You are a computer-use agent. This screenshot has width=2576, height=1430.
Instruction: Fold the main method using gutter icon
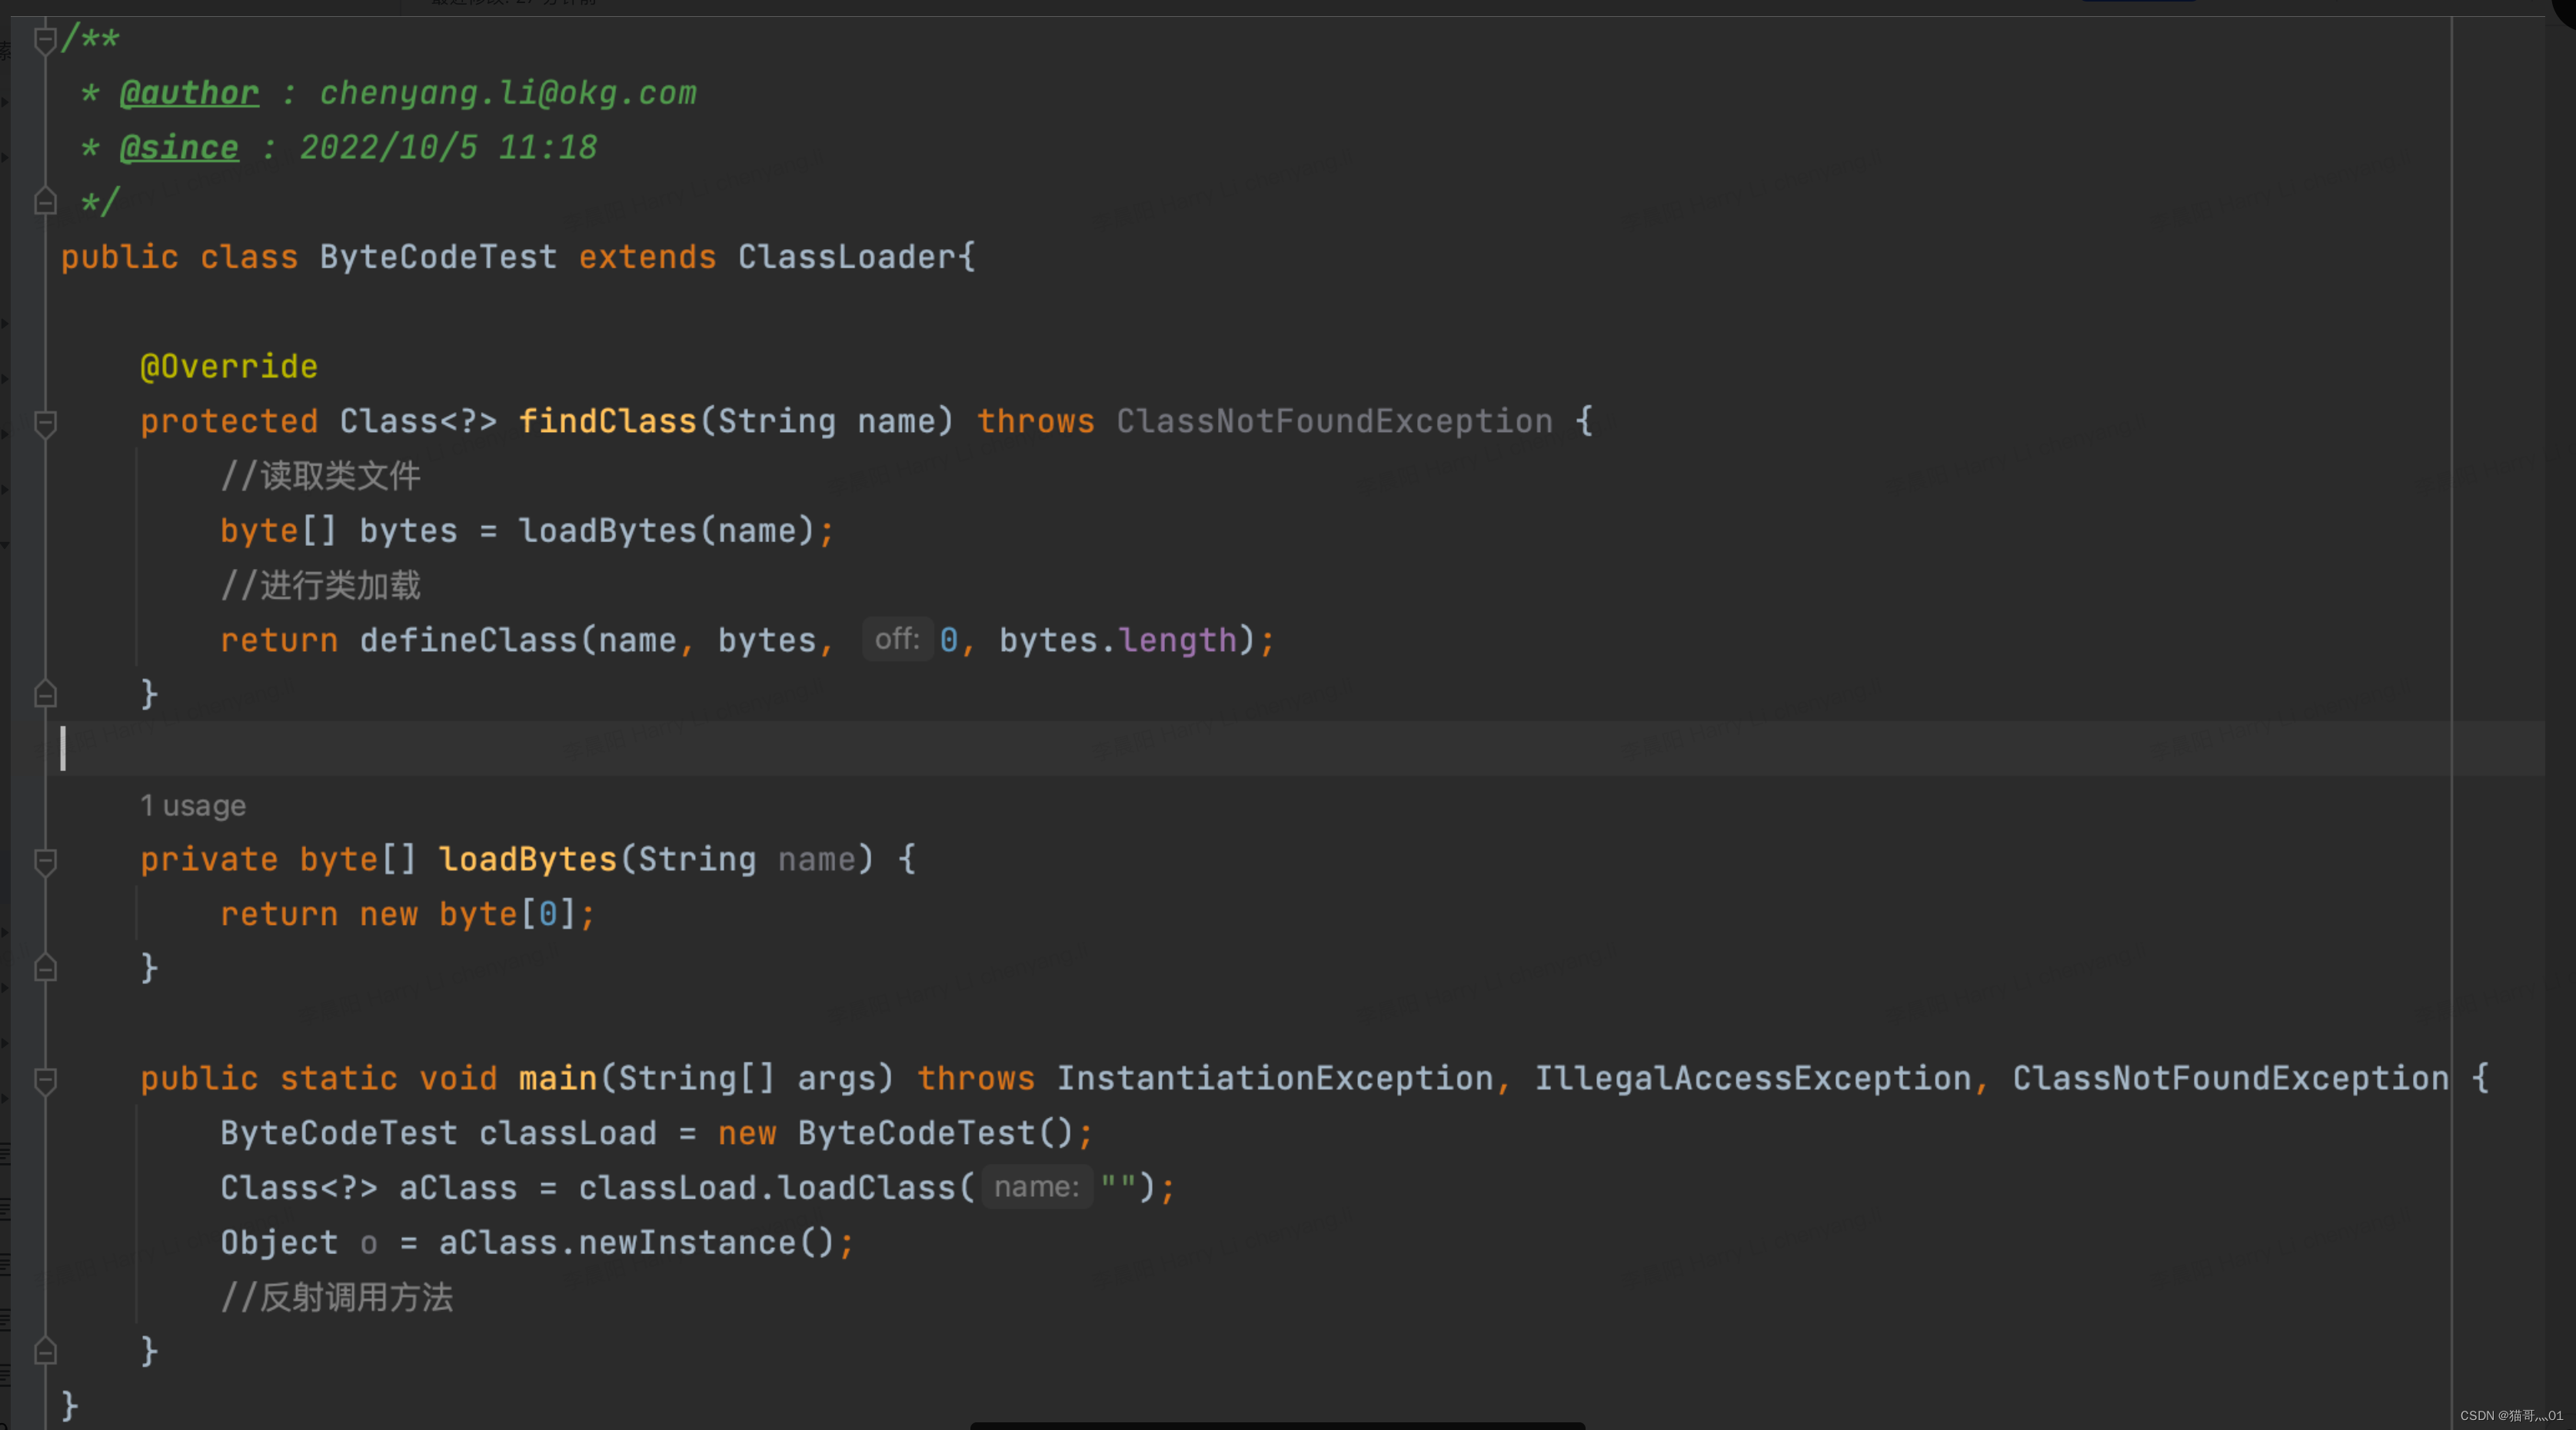44,1080
